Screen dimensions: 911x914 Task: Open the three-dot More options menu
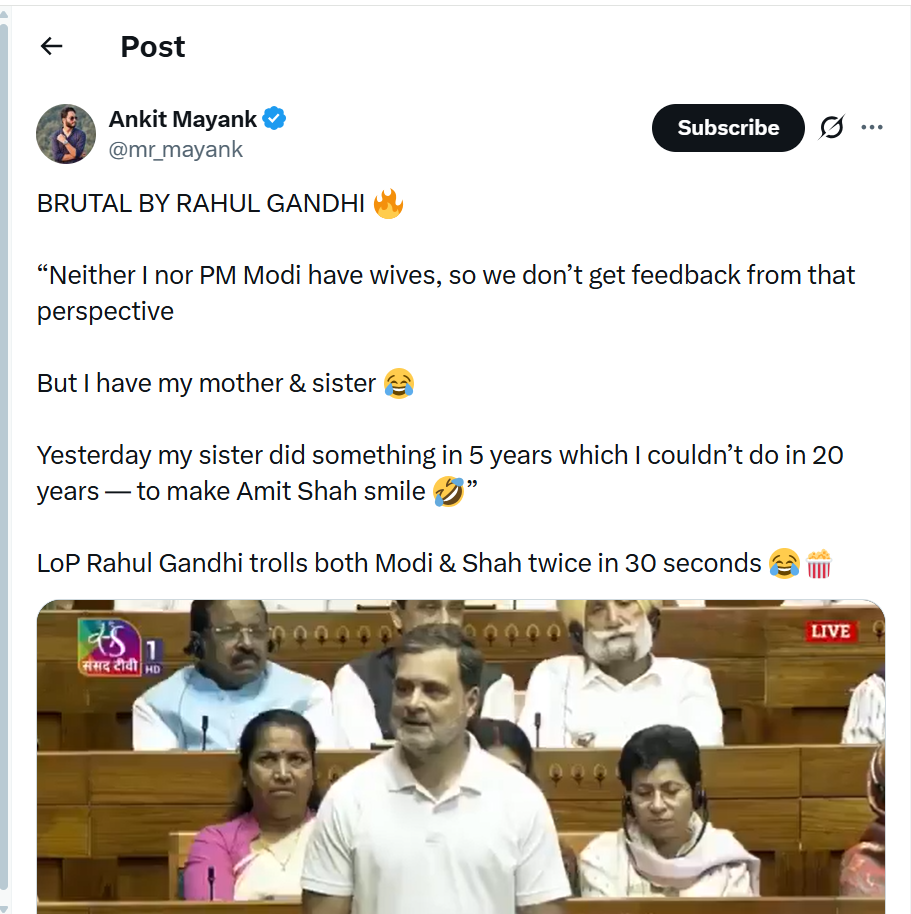(x=872, y=128)
